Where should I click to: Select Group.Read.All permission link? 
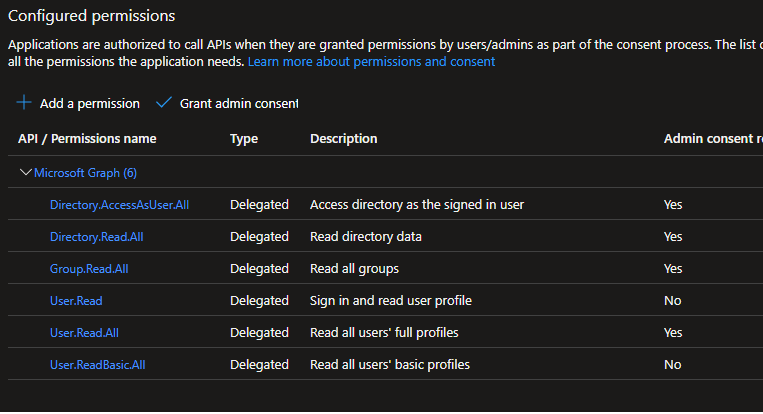[89, 269]
